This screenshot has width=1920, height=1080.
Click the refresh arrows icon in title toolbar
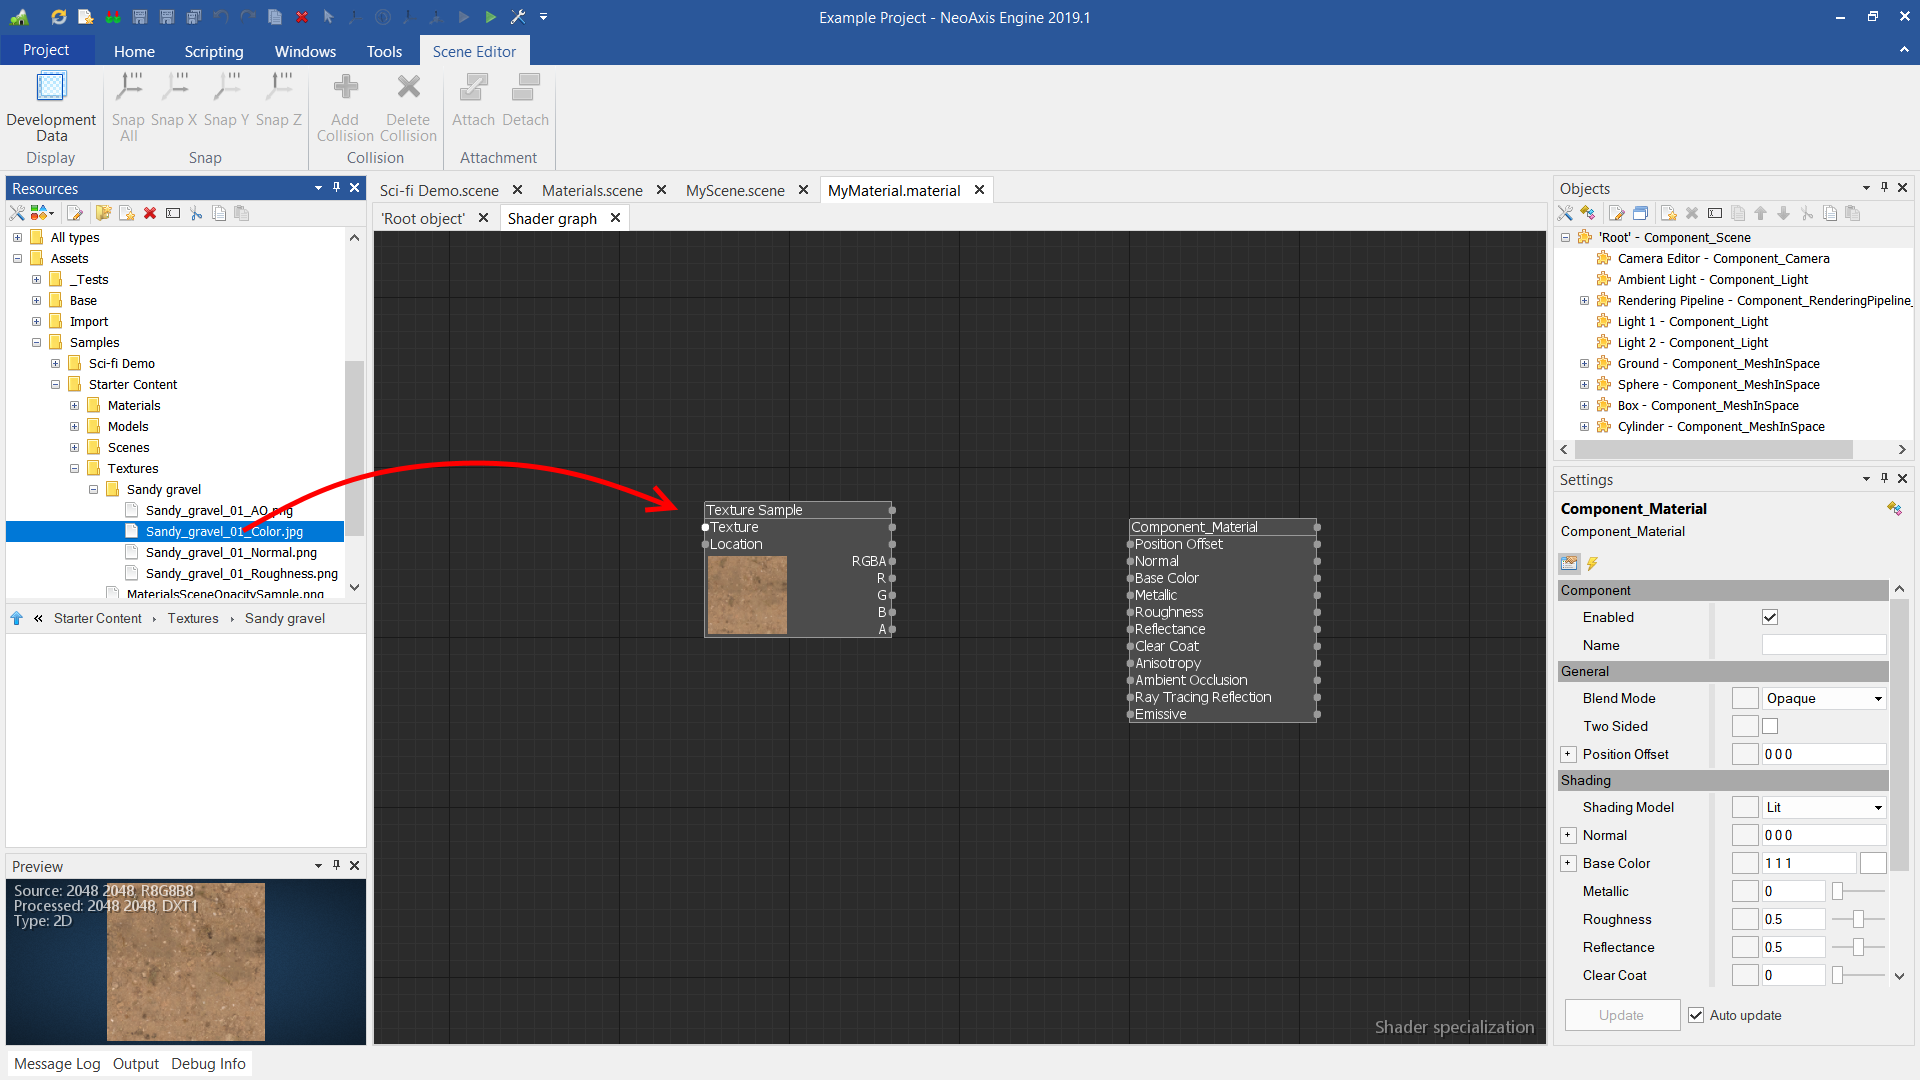click(x=59, y=17)
